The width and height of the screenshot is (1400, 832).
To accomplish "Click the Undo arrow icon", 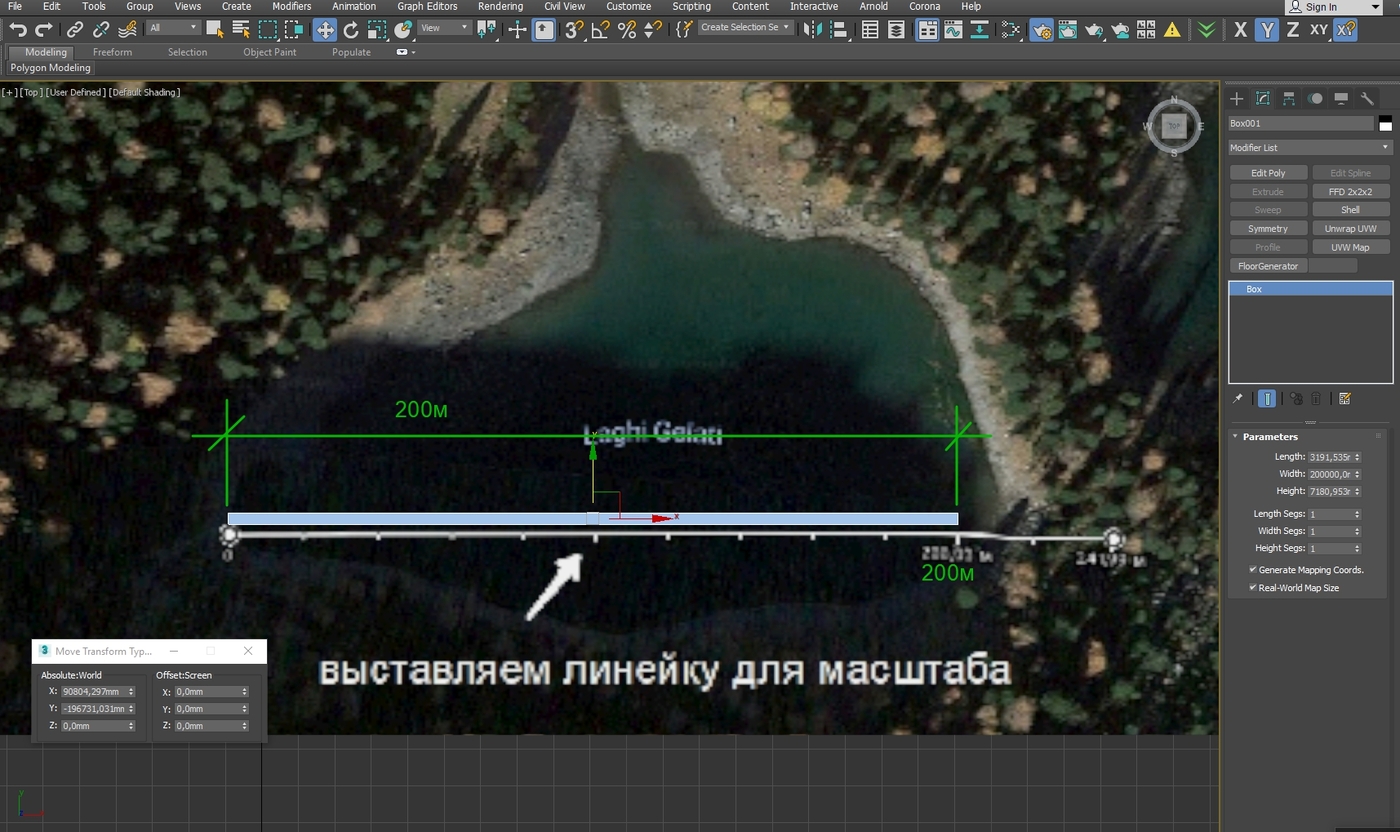I will (17, 30).
